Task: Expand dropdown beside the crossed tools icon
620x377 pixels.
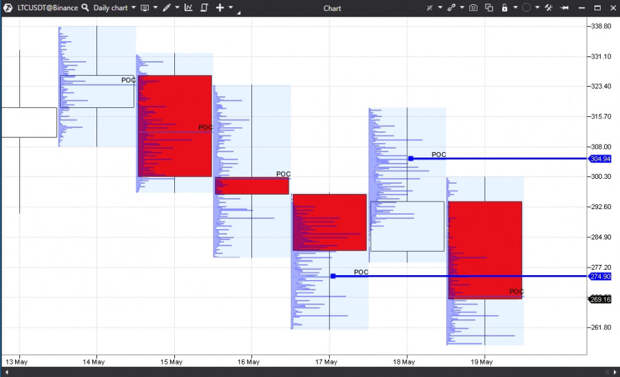Action: (440, 8)
